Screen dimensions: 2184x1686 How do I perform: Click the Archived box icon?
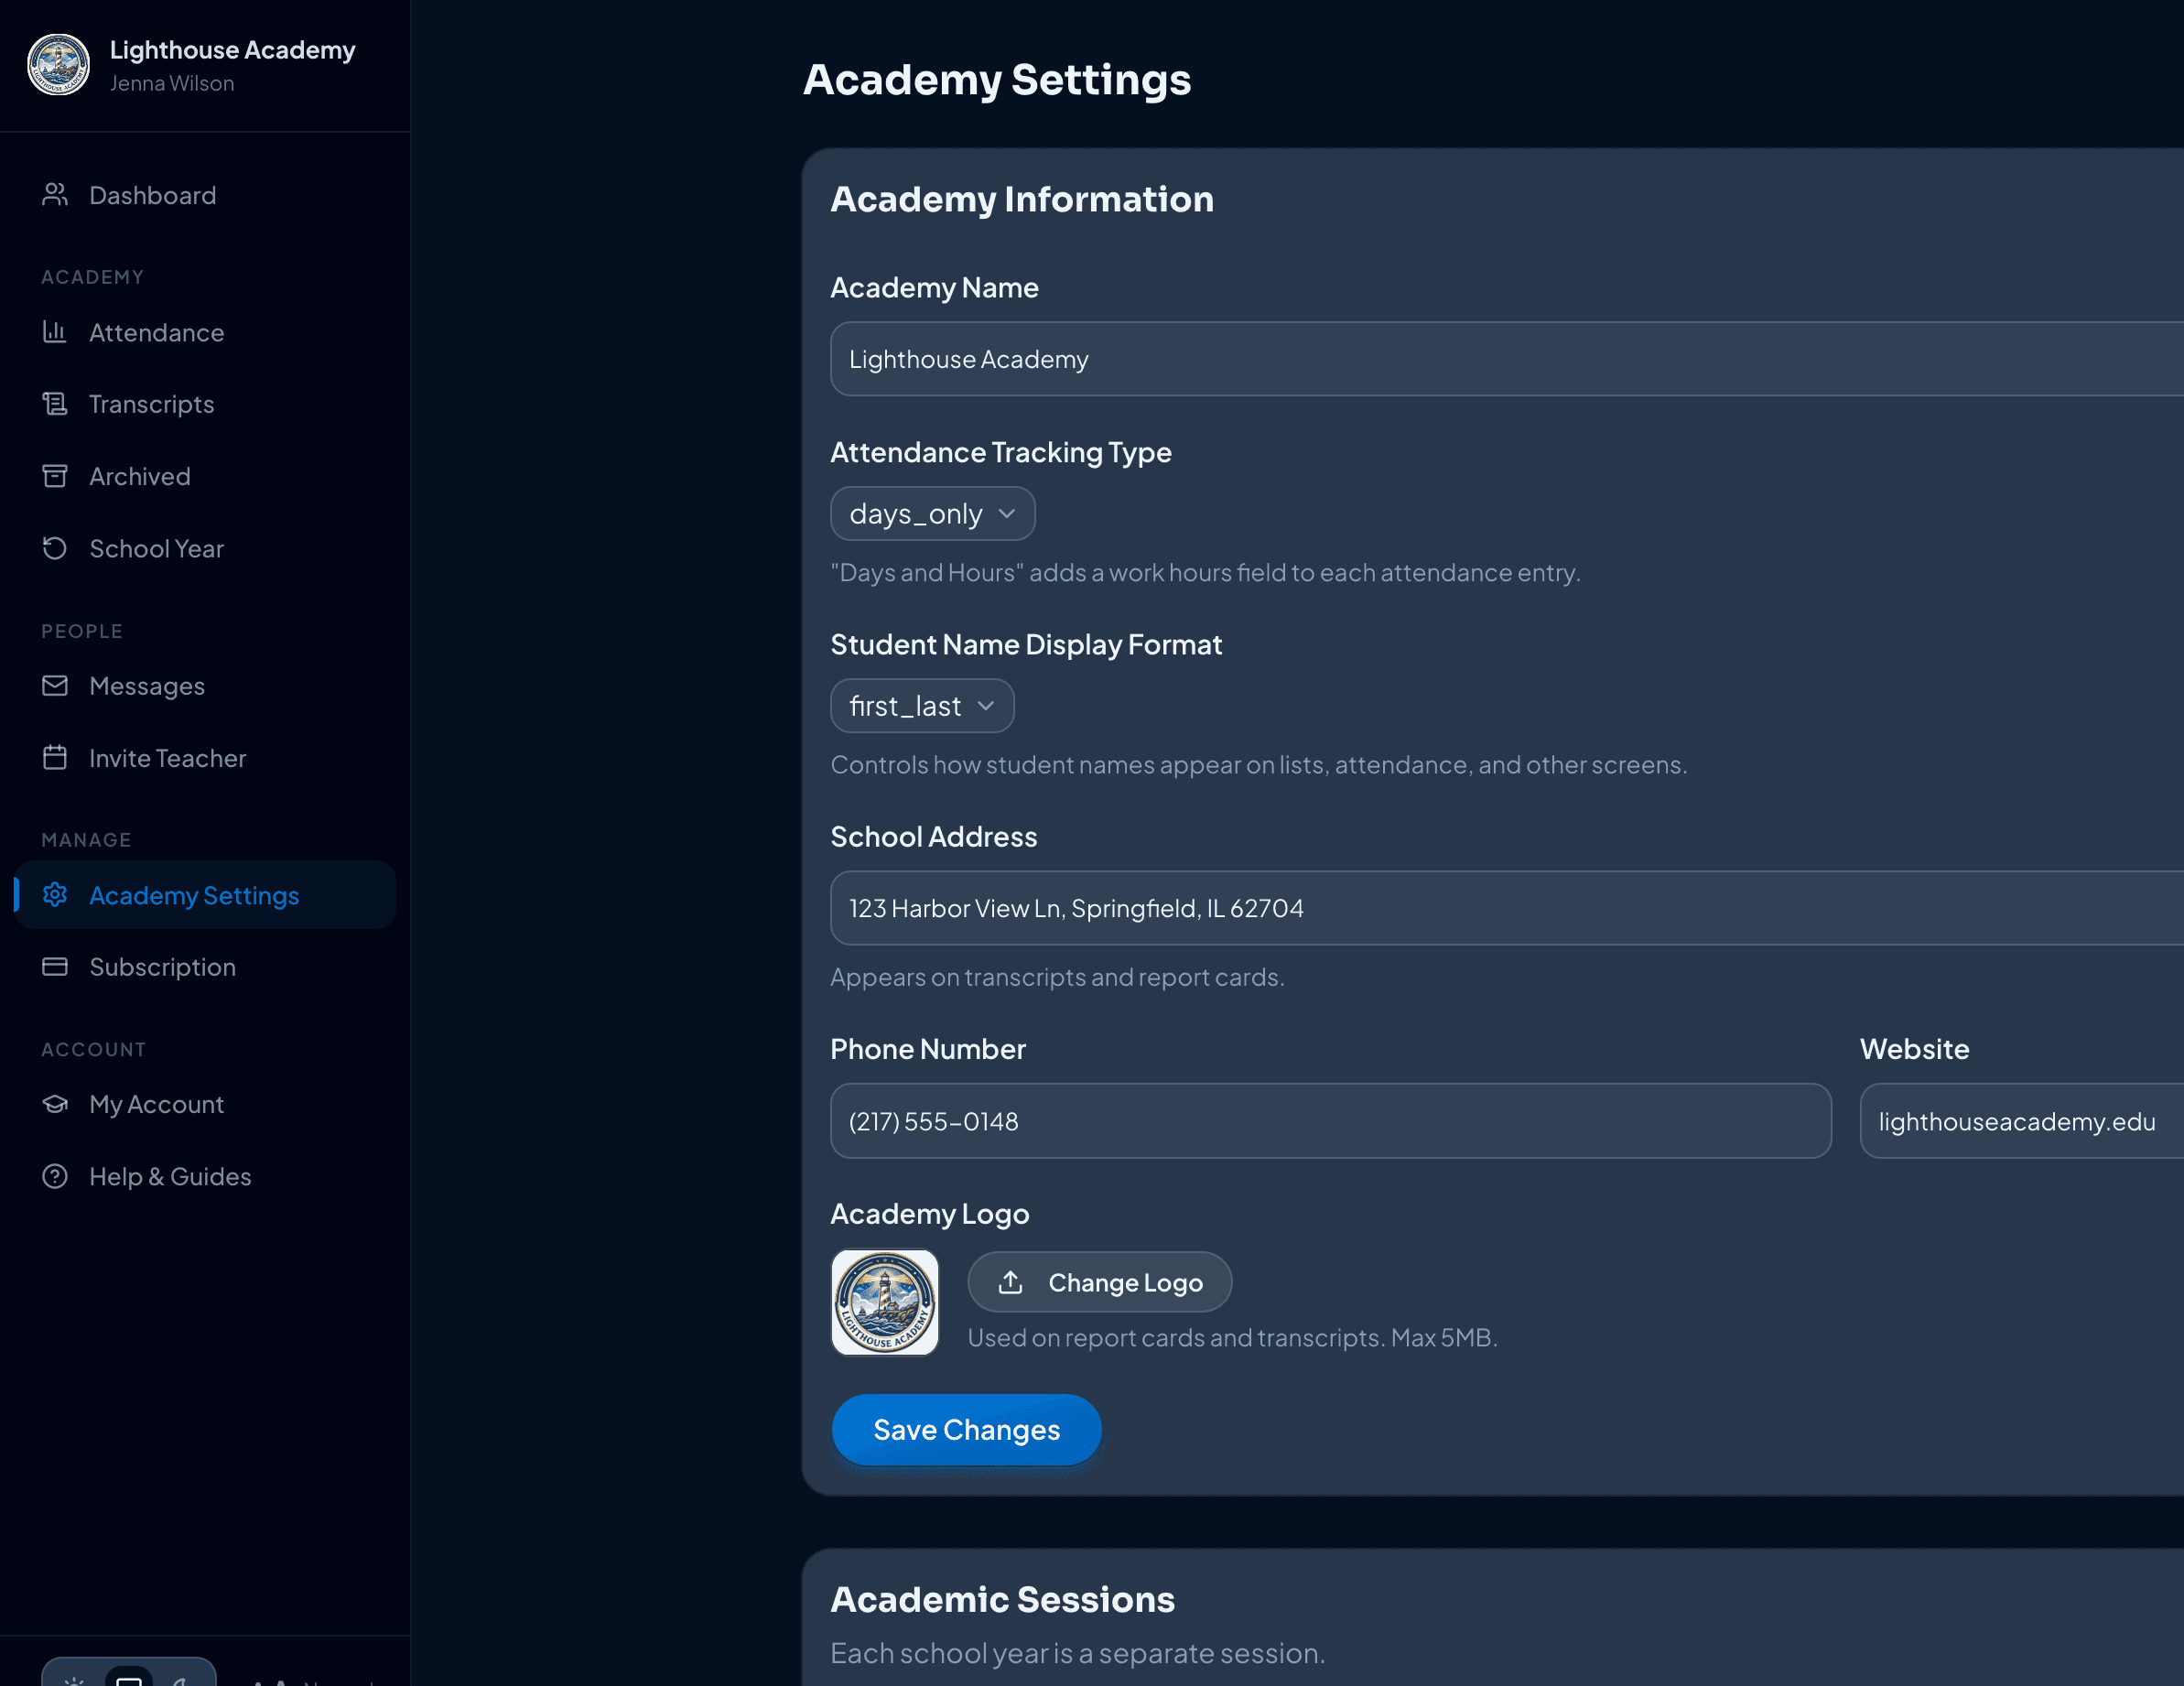55,476
